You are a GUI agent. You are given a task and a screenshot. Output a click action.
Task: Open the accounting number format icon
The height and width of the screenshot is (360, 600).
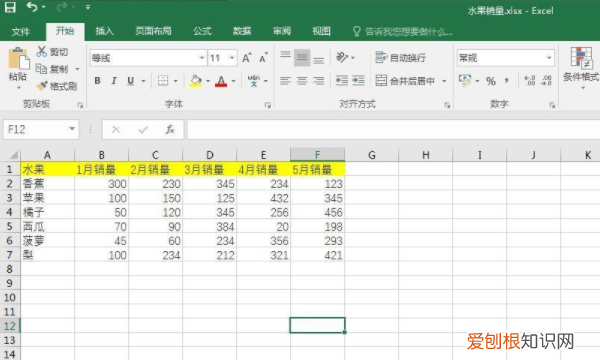pos(465,81)
